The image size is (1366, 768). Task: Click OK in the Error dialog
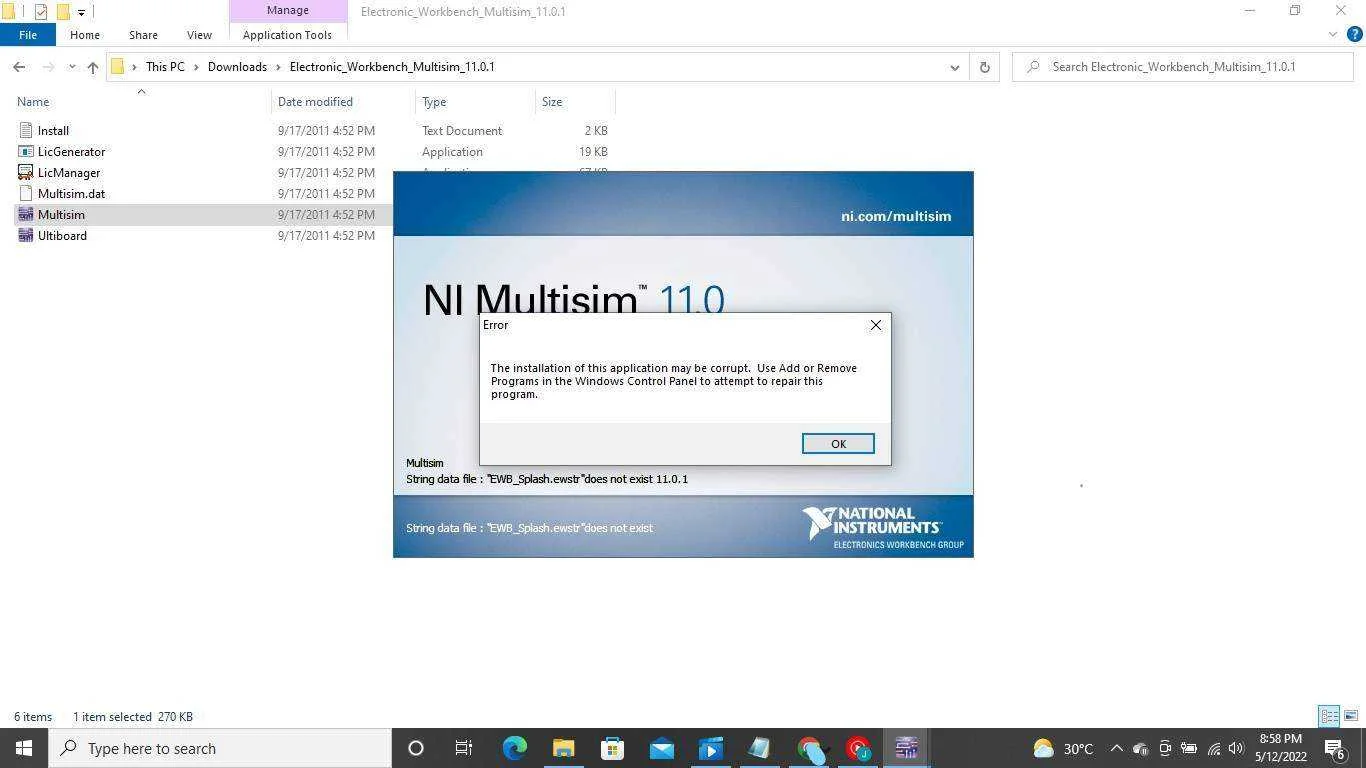click(838, 444)
